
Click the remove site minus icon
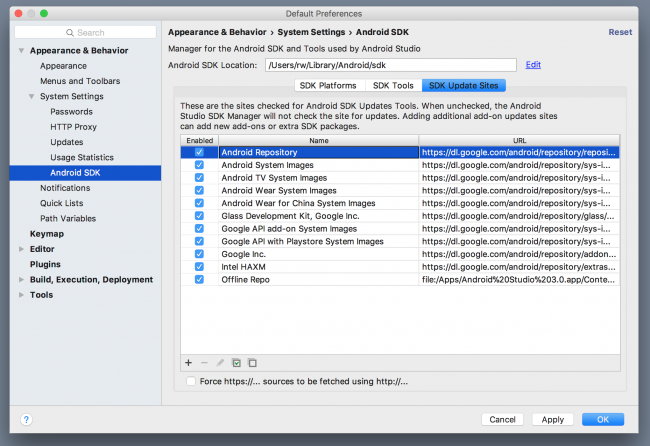204,362
